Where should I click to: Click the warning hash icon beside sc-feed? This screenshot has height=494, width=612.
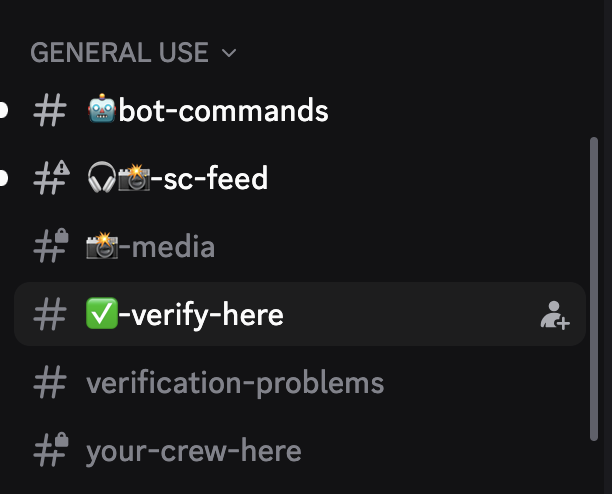(50, 179)
